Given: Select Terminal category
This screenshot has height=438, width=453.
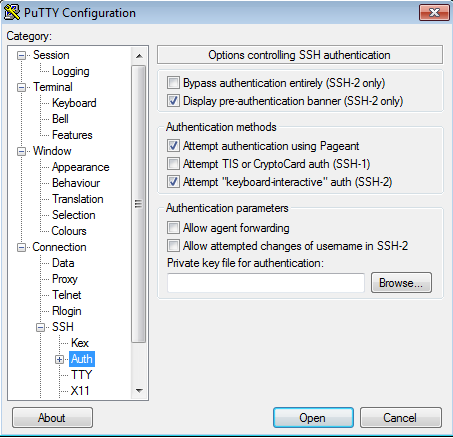Looking at the screenshot, I should click(53, 87).
